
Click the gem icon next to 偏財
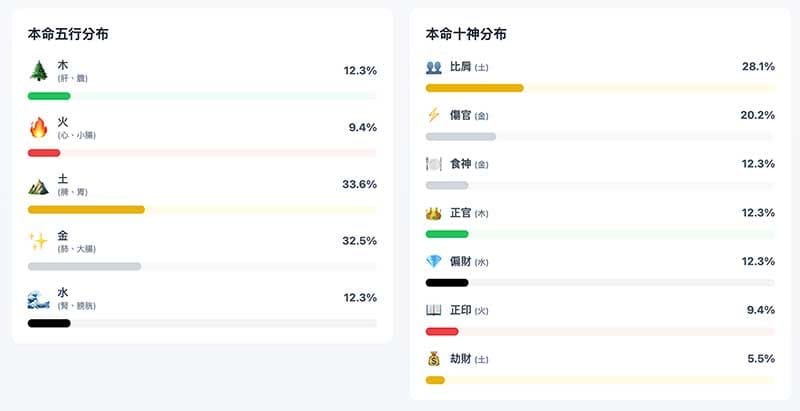coord(433,261)
